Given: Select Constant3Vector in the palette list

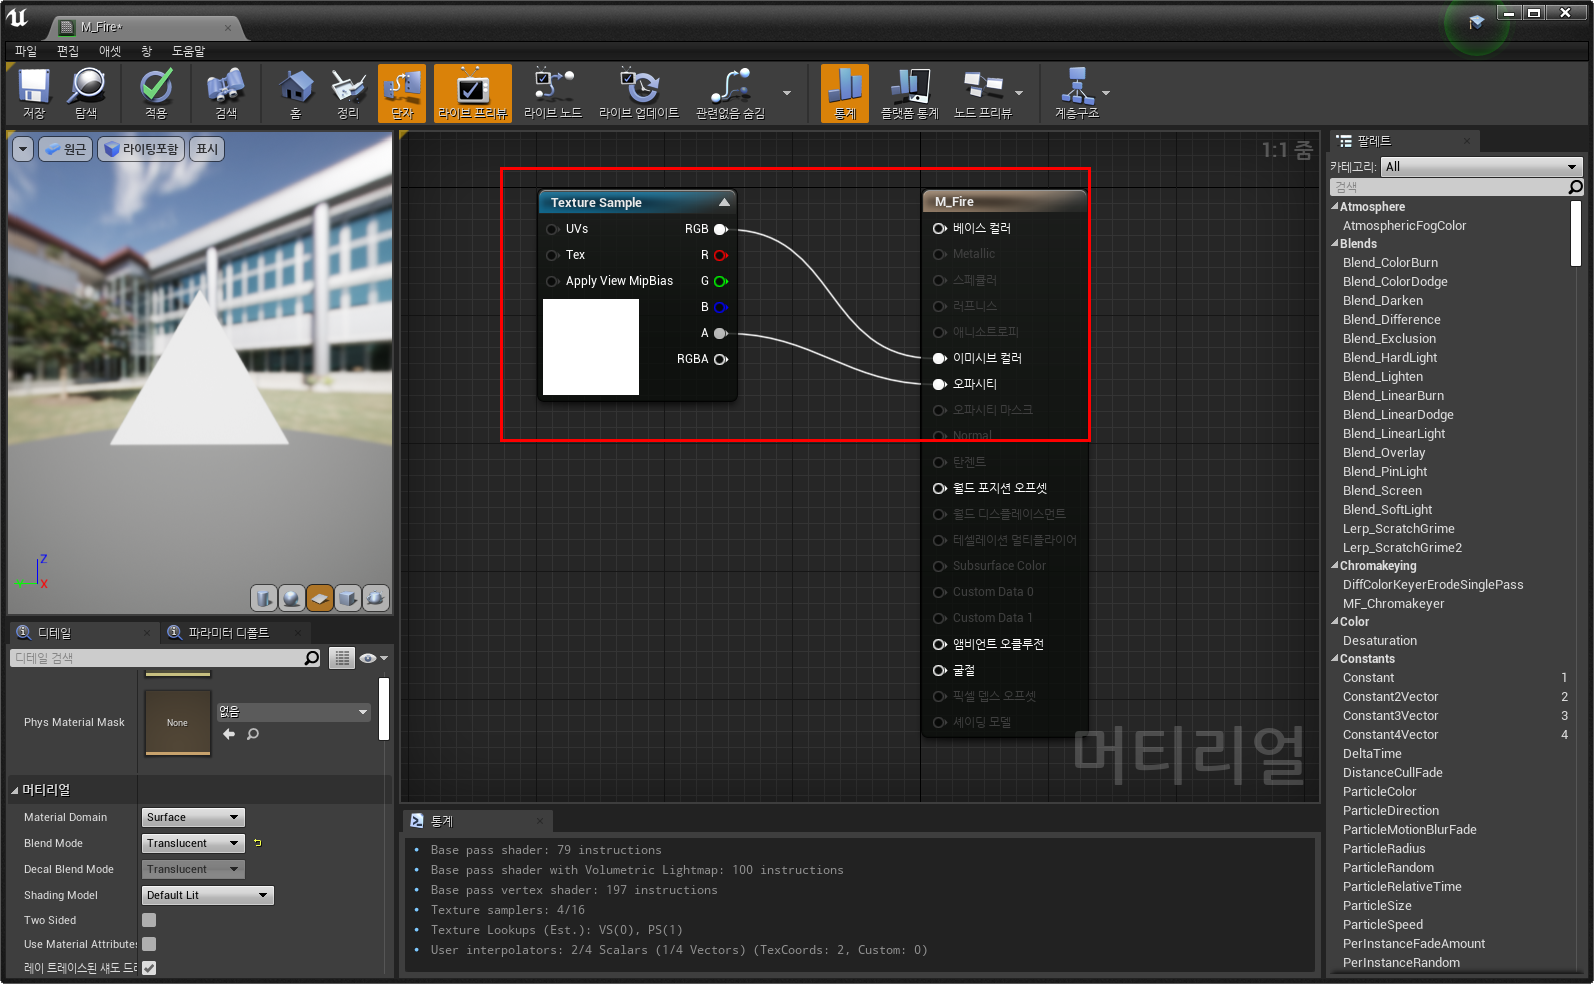Looking at the screenshot, I should [x=1390, y=716].
